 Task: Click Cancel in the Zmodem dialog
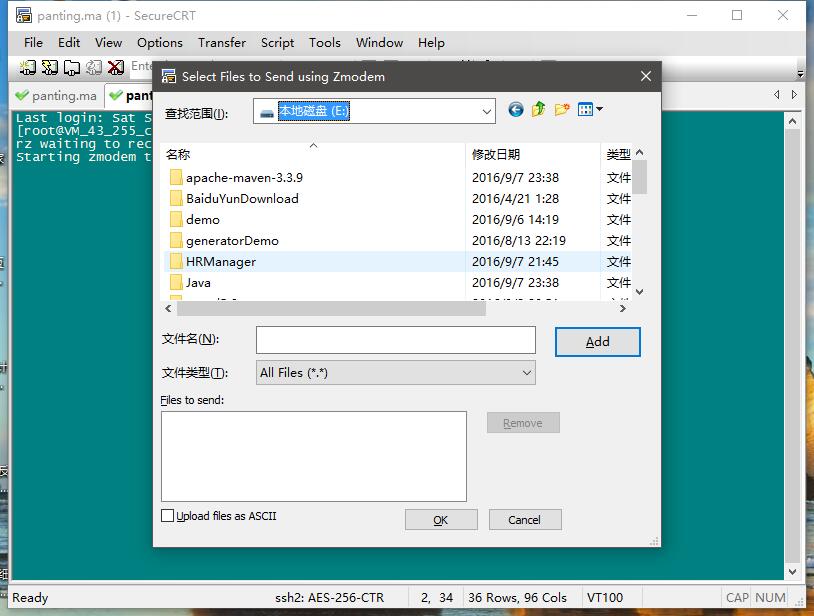pos(525,520)
